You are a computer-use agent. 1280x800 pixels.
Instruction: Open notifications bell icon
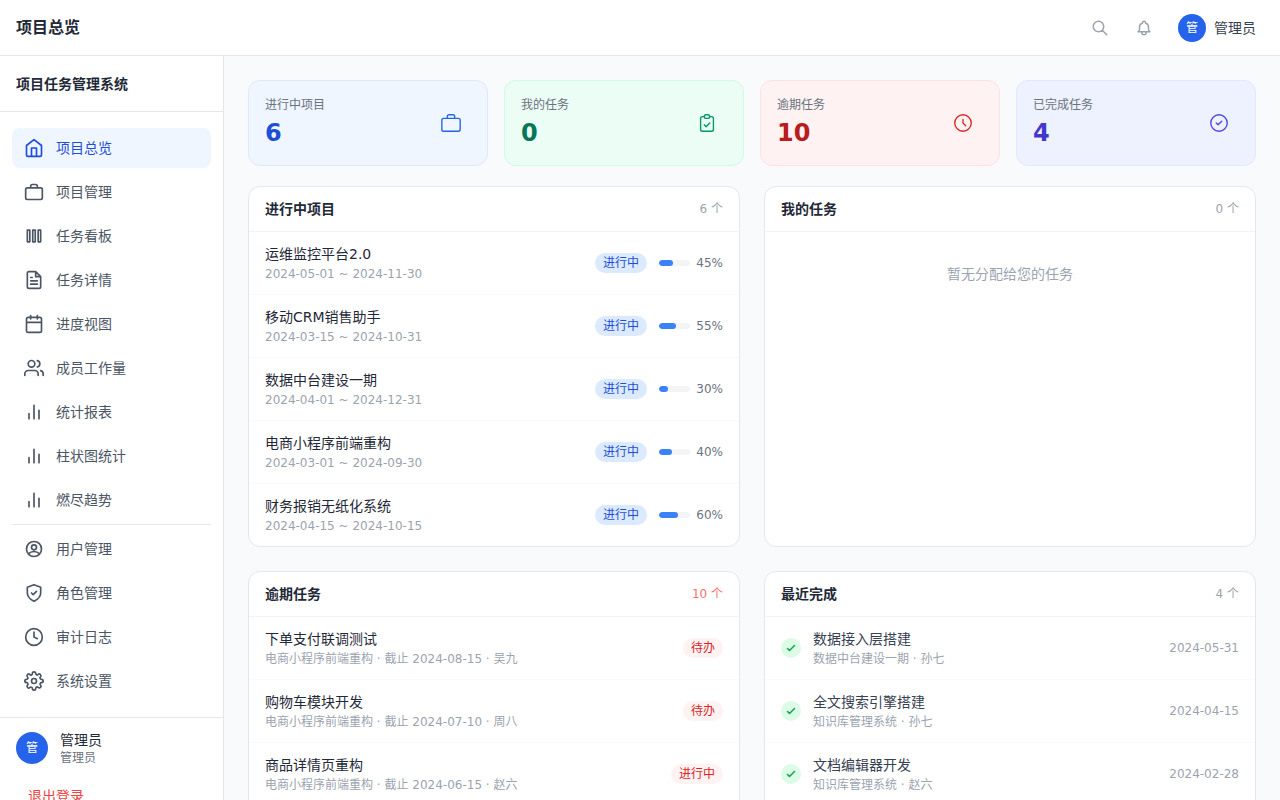(x=1144, y=28)
